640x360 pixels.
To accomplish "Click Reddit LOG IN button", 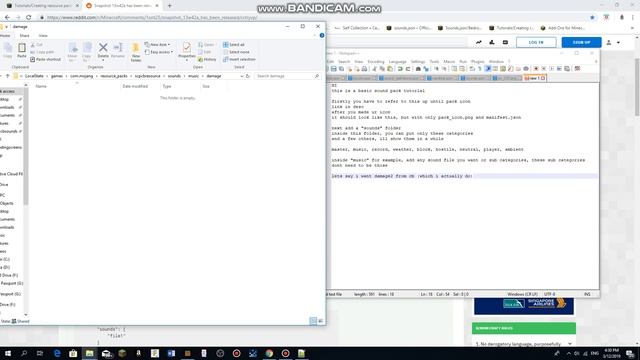I will coord(536,42).
